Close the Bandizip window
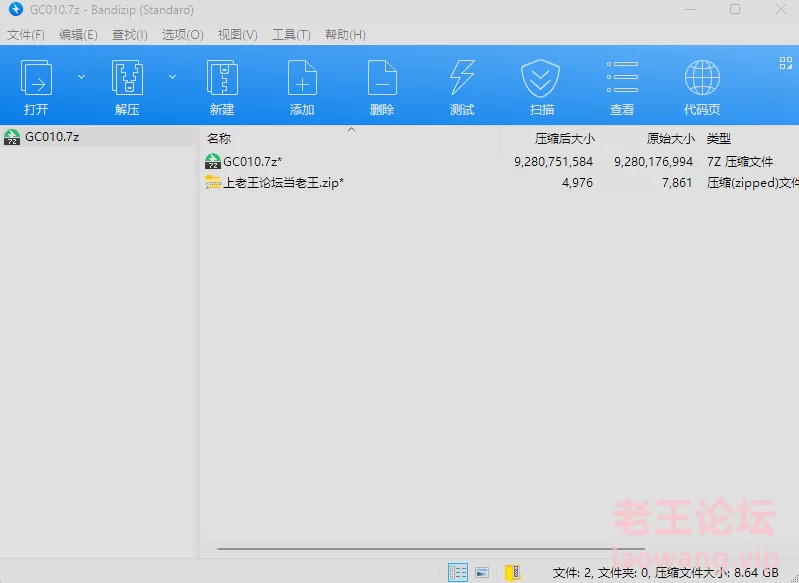 tap(781, 9)
